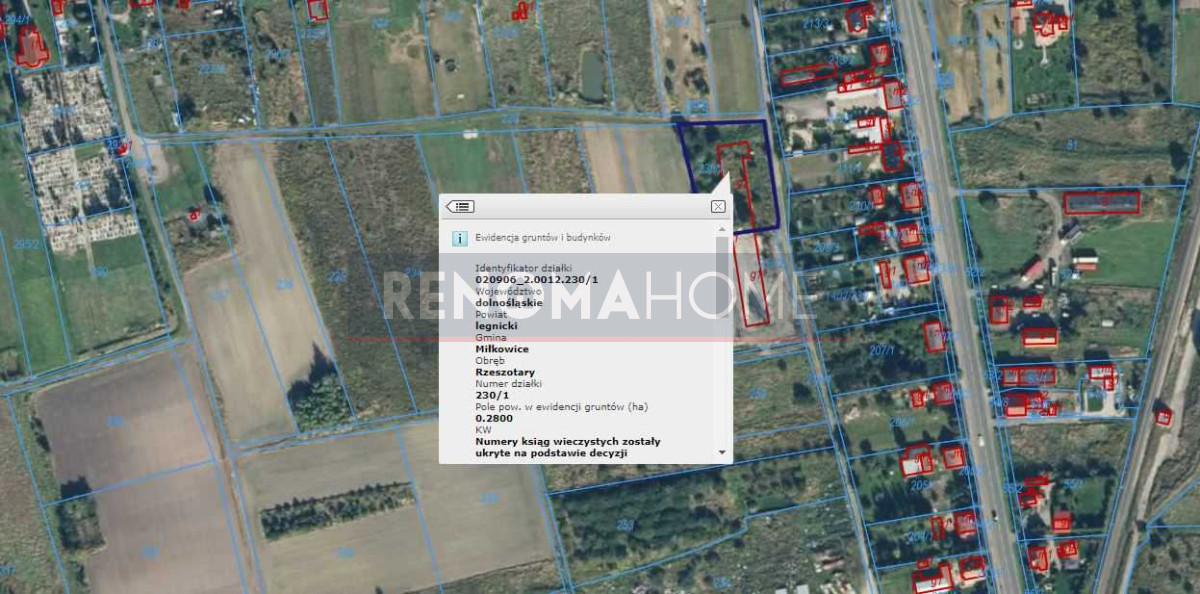Click the popup scrollbar down arrow

click(x=722, y=452)
